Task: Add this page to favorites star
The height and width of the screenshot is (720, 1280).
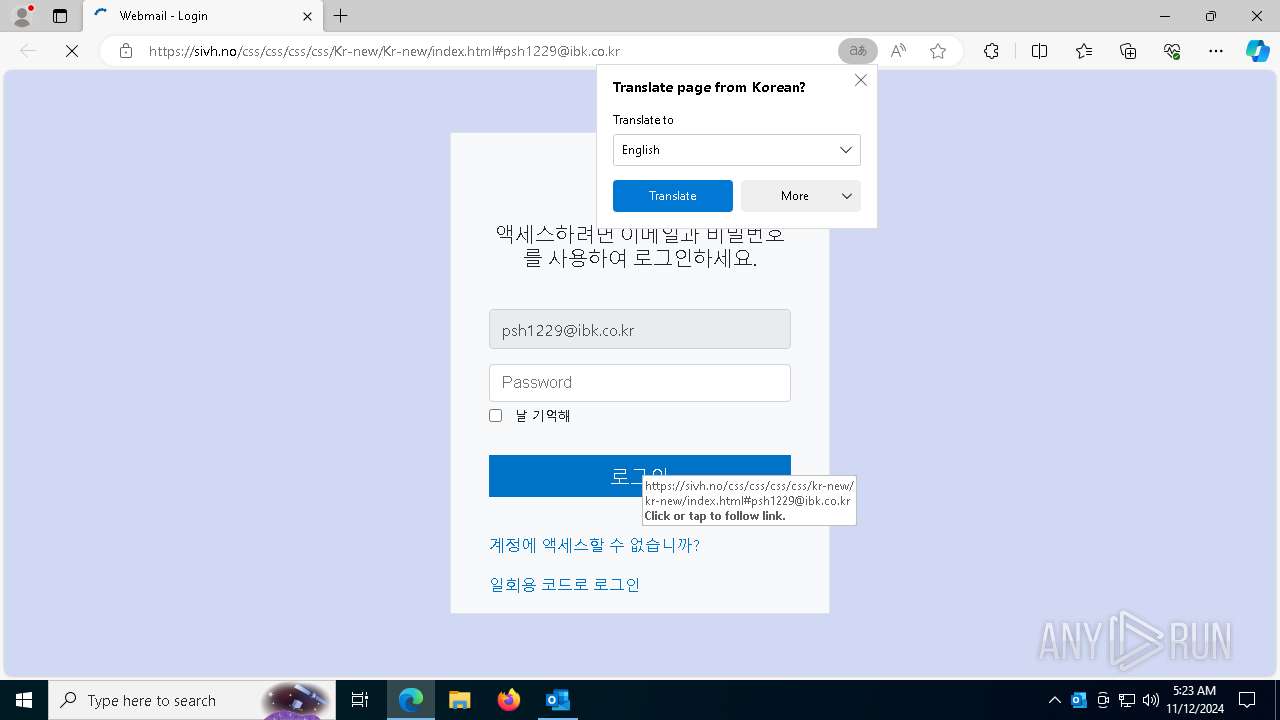Action: point(938,51)
